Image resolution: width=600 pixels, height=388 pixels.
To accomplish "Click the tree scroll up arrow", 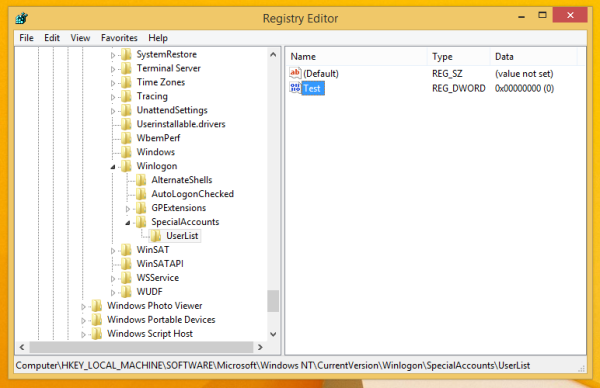I will pos(273,55).
